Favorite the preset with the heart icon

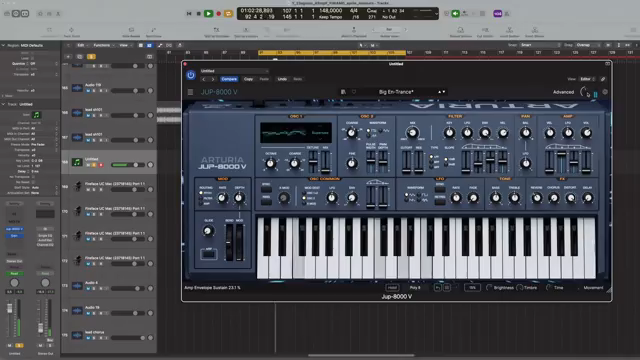(354, 92)
